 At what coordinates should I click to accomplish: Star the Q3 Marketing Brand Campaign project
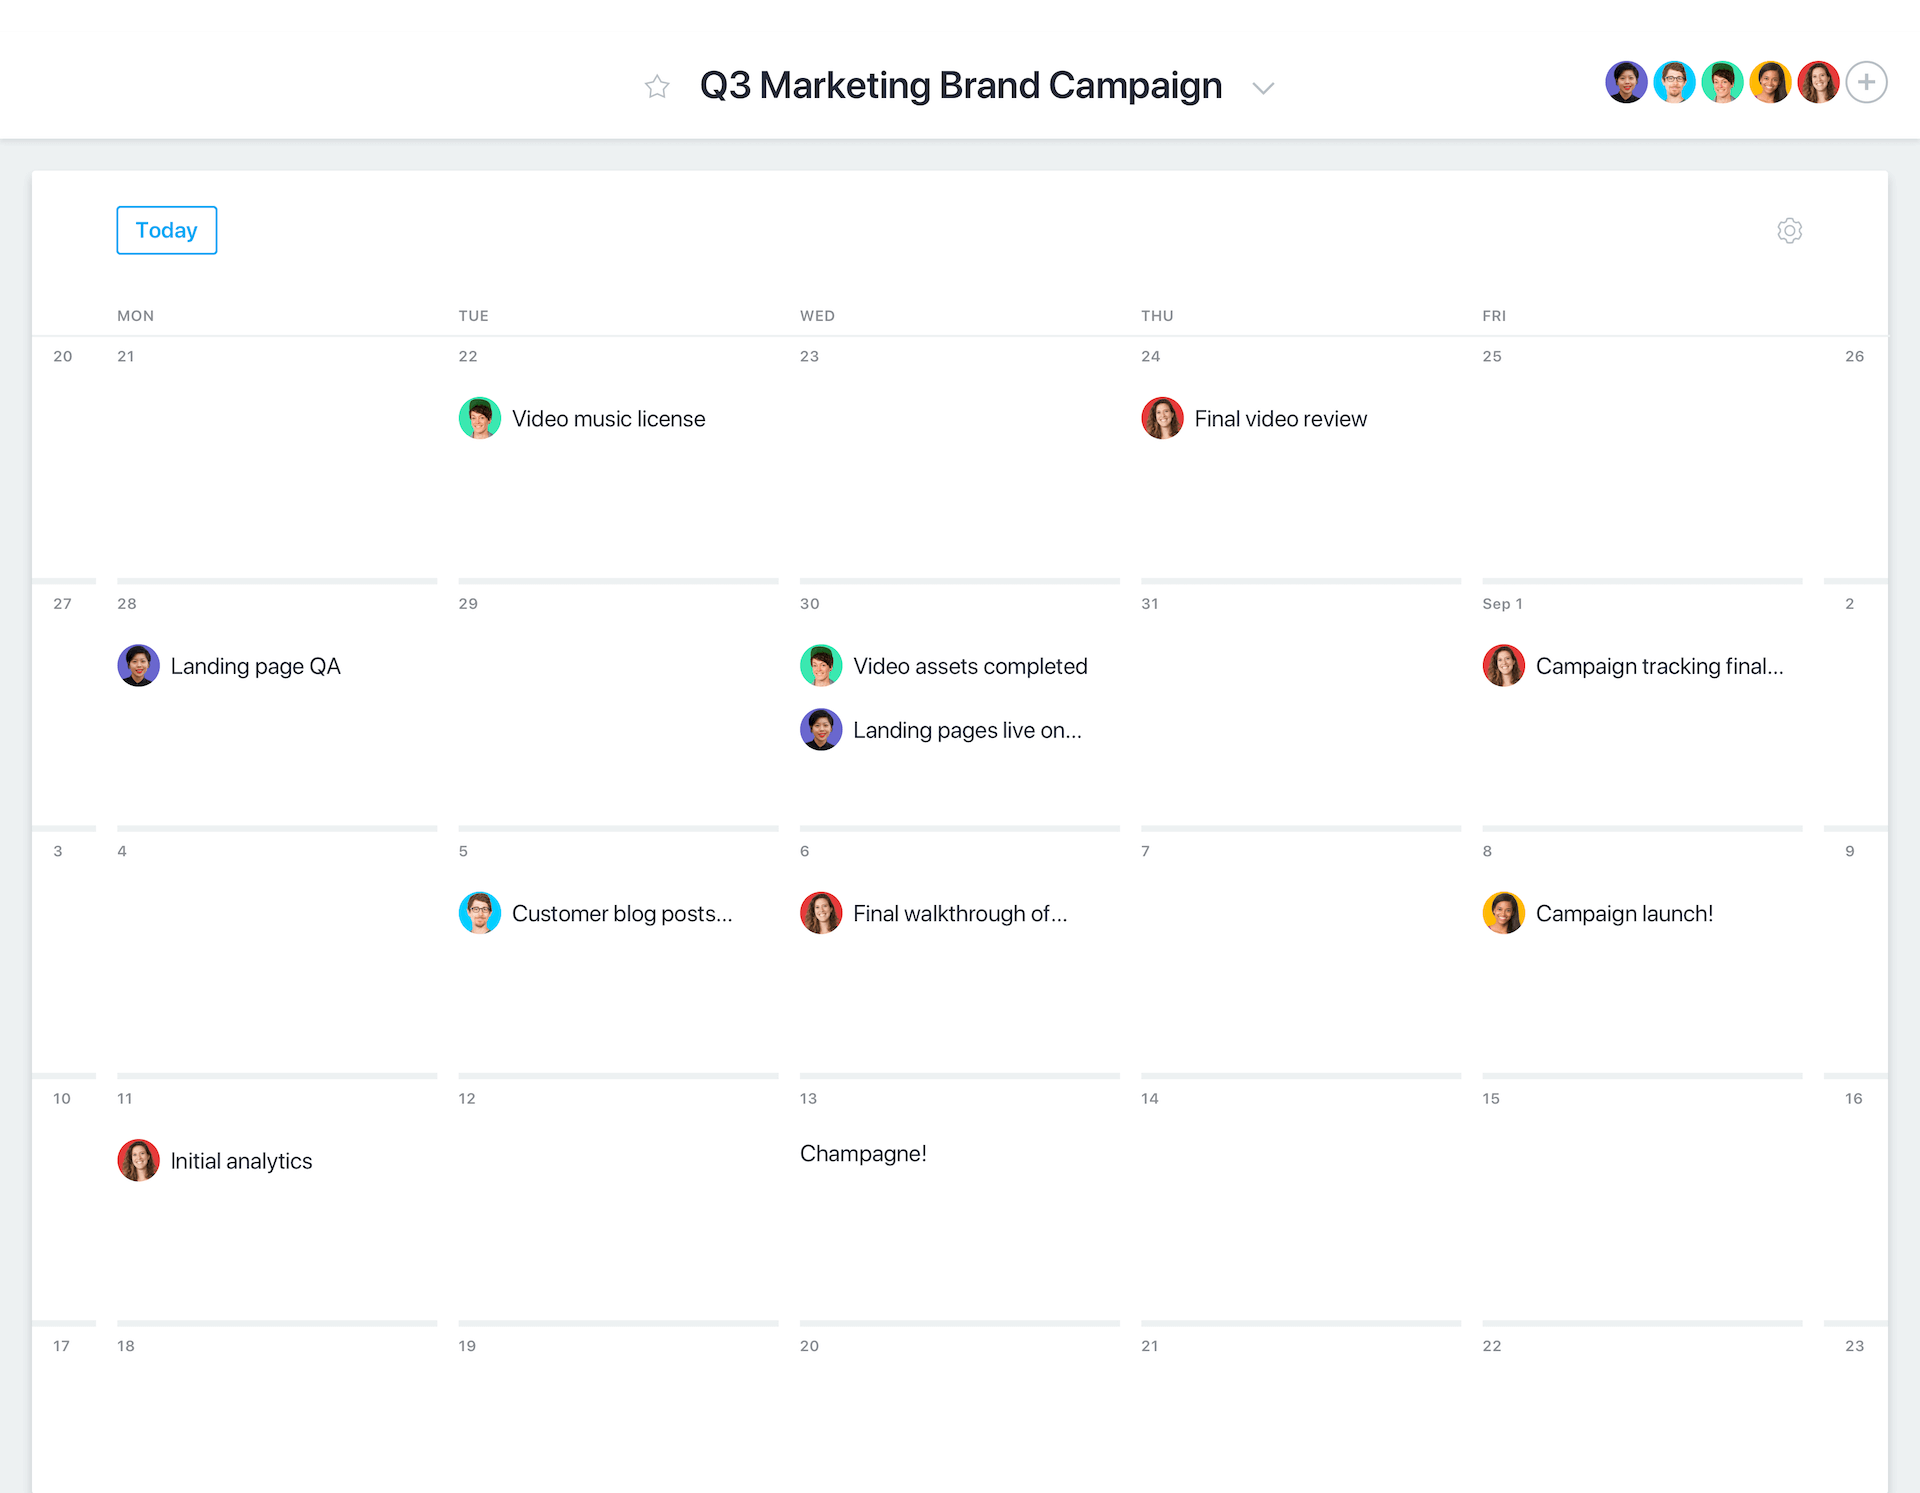[x=657, y=87]
